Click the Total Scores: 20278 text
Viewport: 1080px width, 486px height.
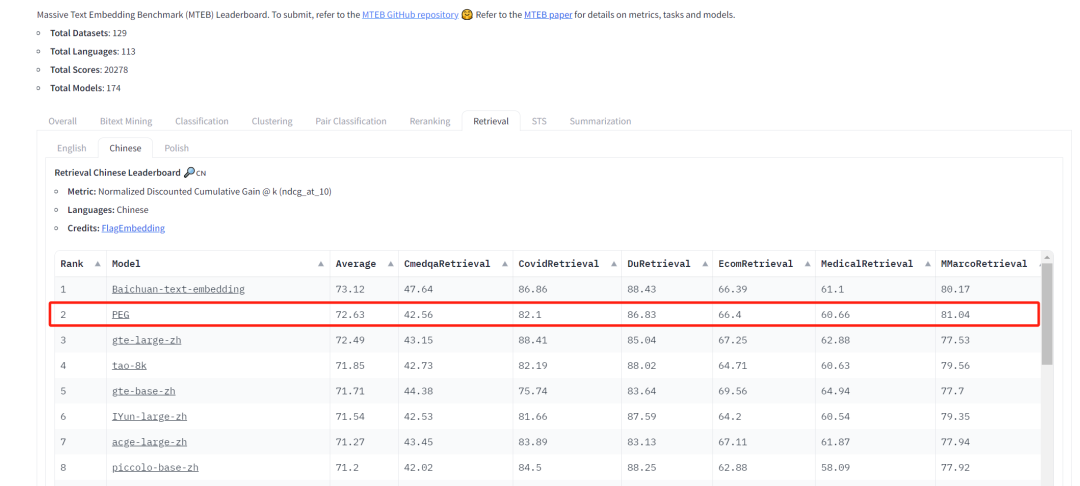pyautogui.click(x=90, y=70)
